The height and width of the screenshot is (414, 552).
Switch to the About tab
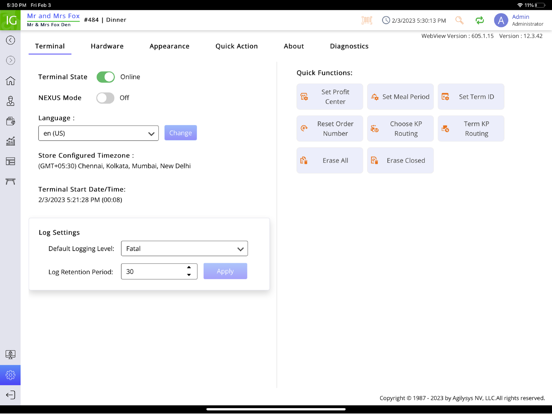(x=294, y=46)
